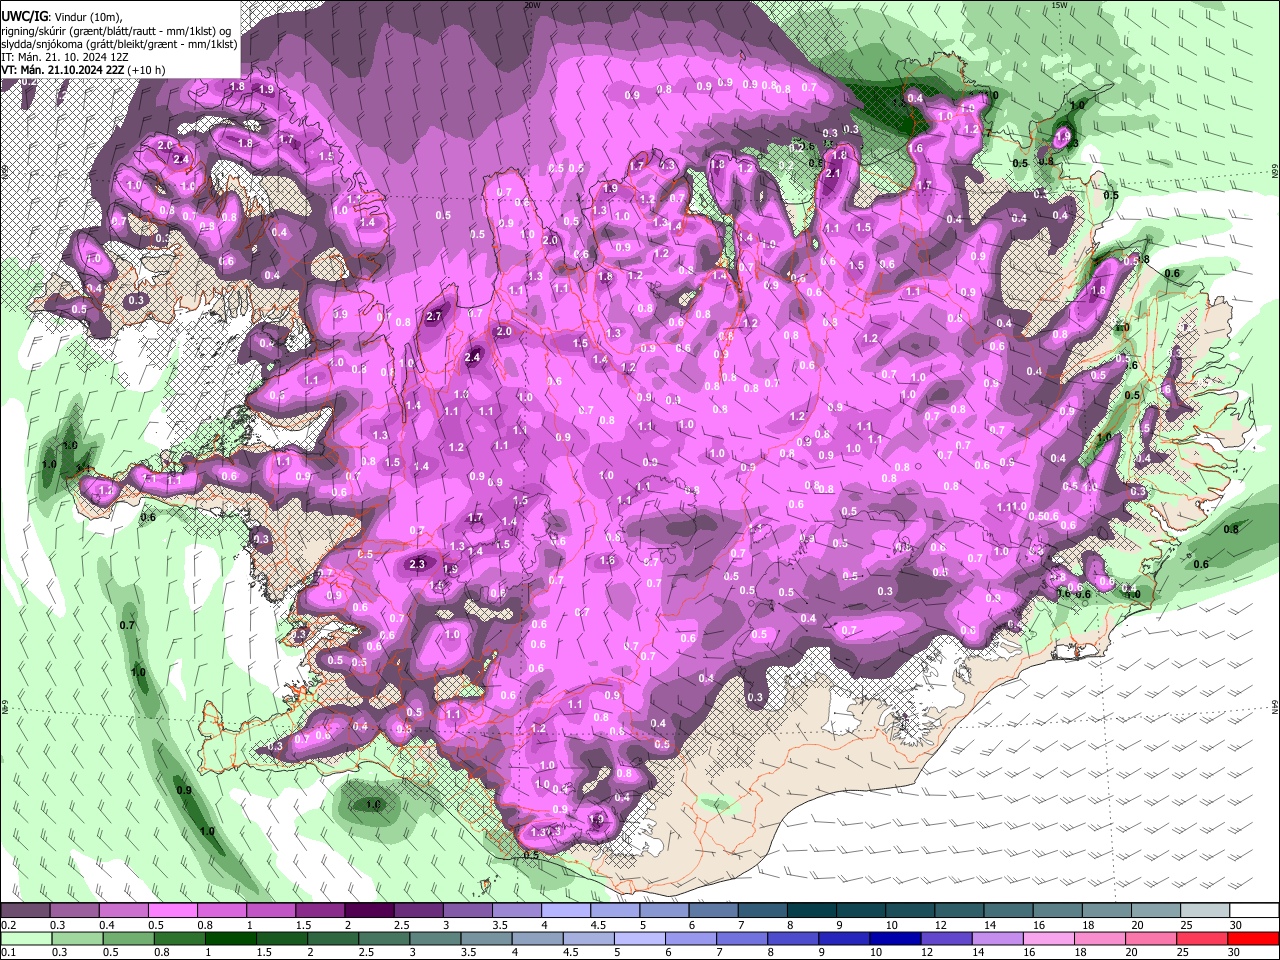The width and height of the screenshot is (1280, 960).
Task: Click the upper-row legend swatch starting at 0.2
Action: (x=25, y=911)
